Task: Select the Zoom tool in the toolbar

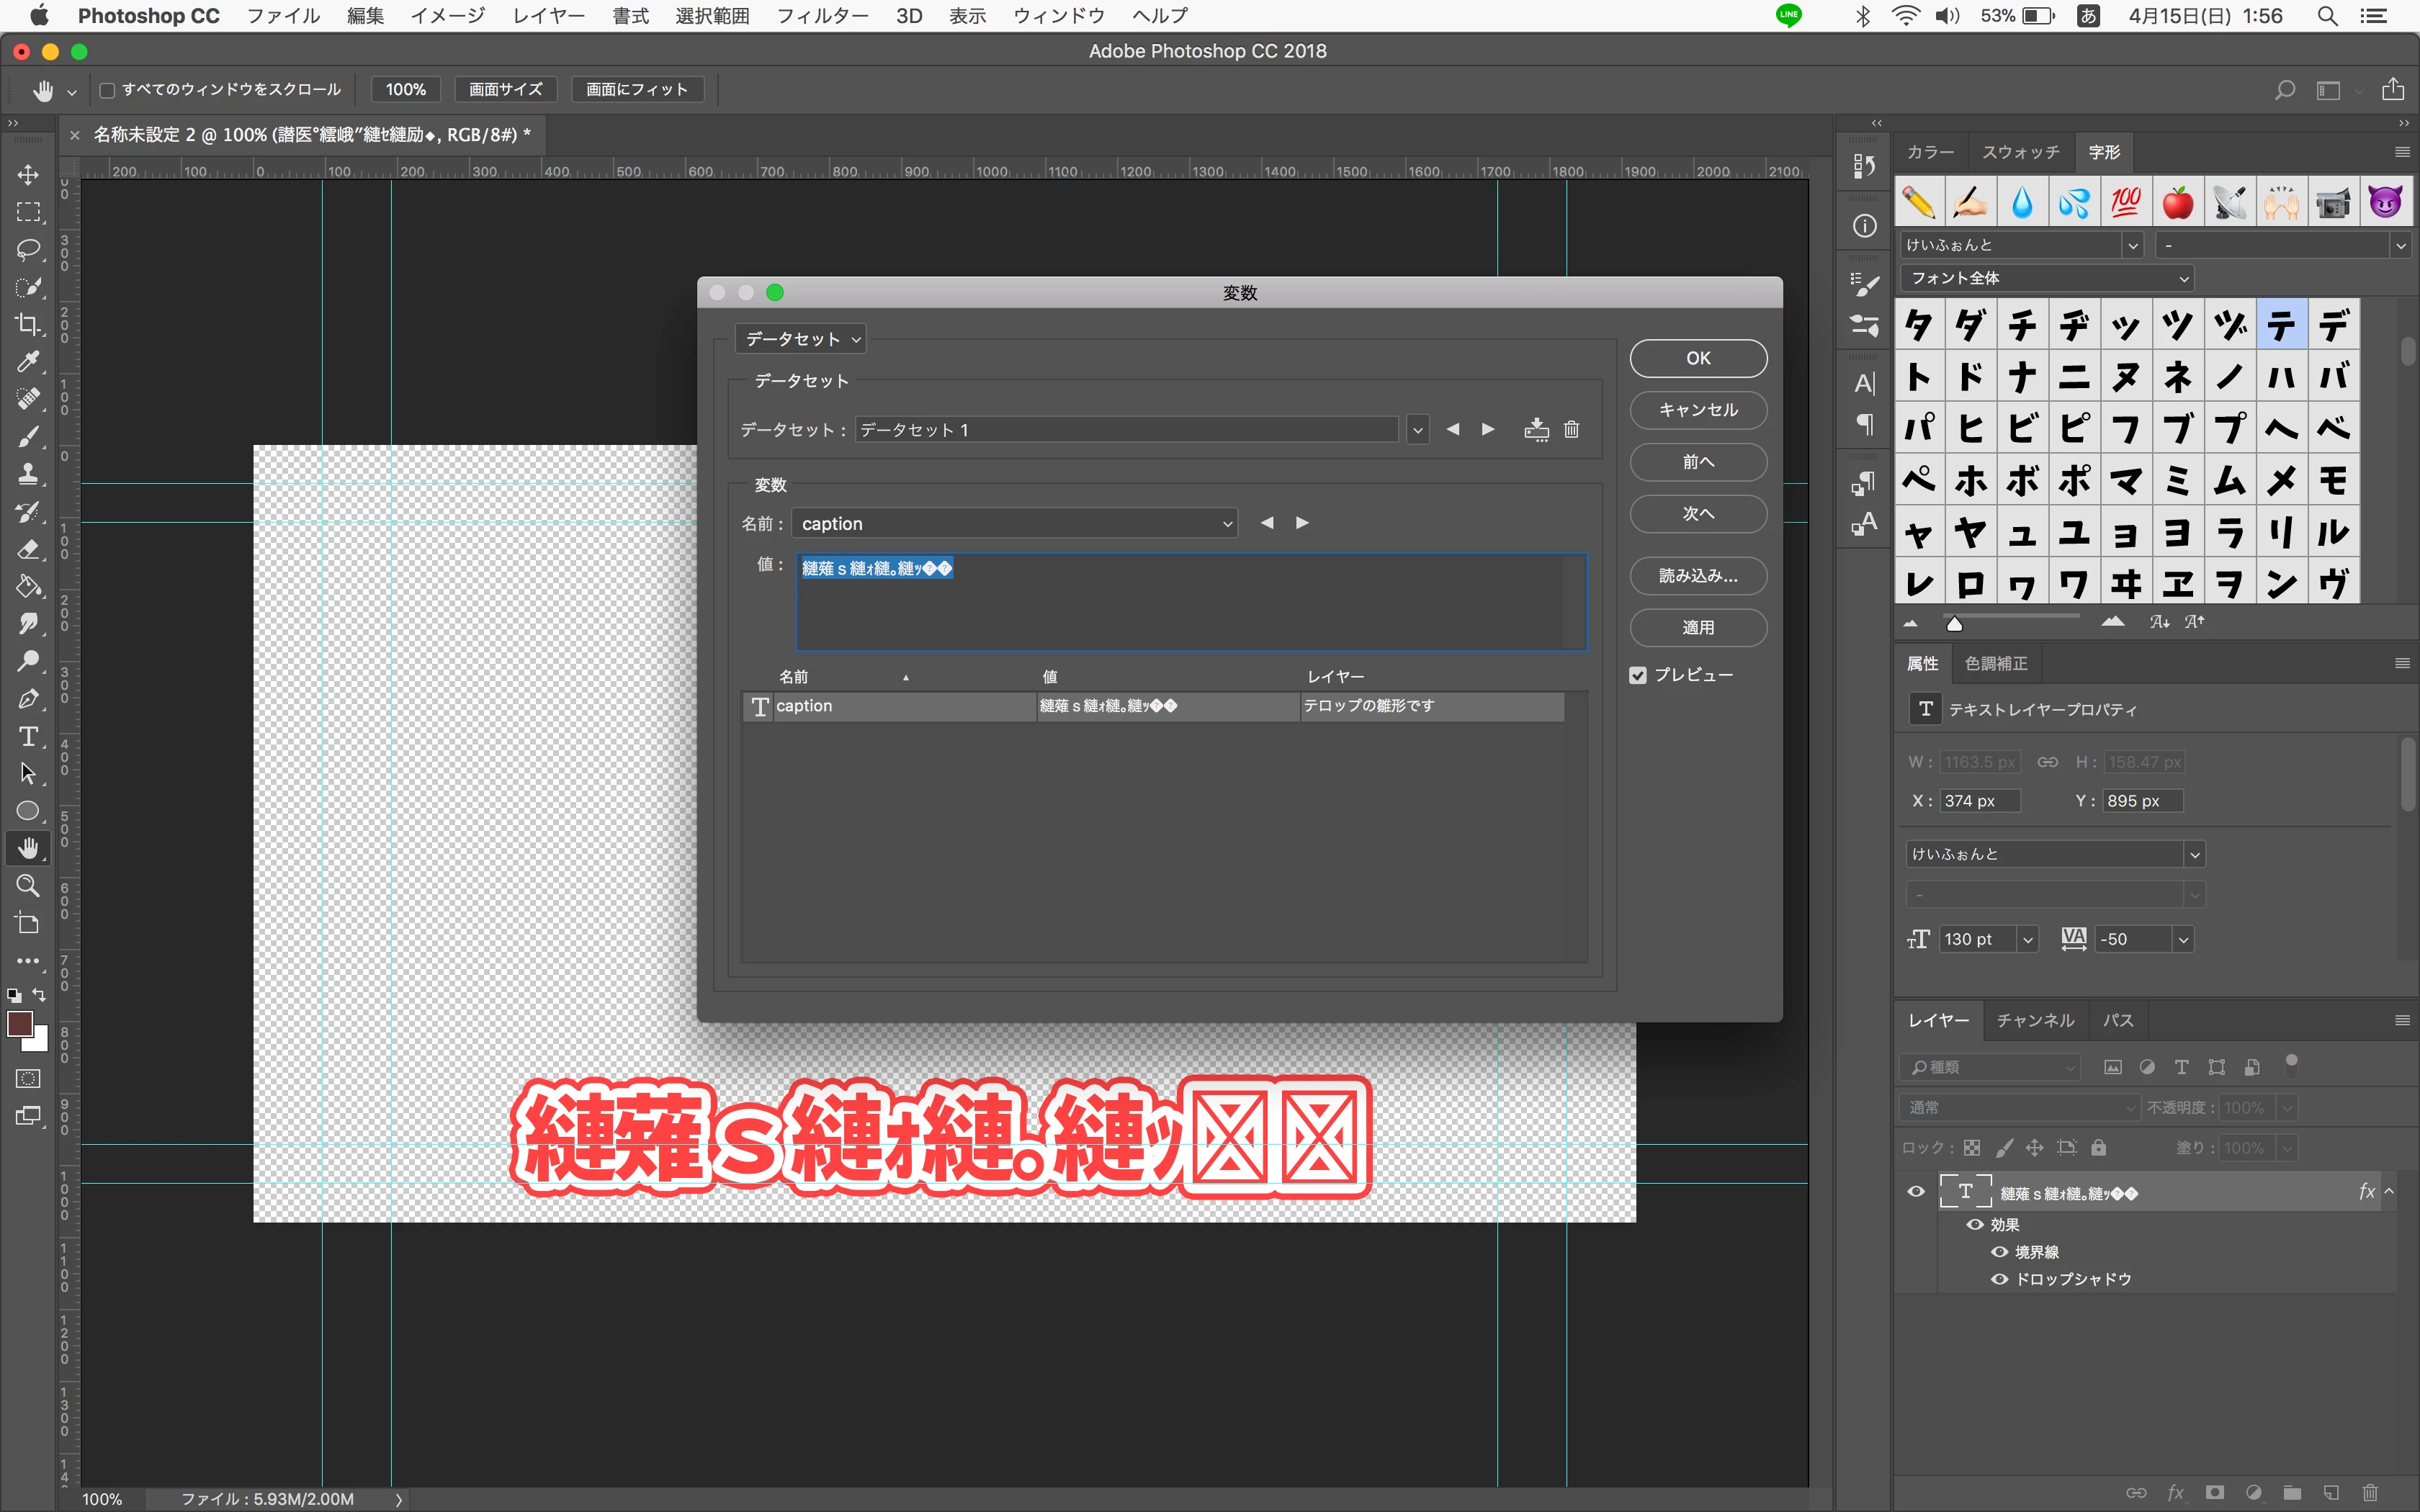Action: click(28, 886)
